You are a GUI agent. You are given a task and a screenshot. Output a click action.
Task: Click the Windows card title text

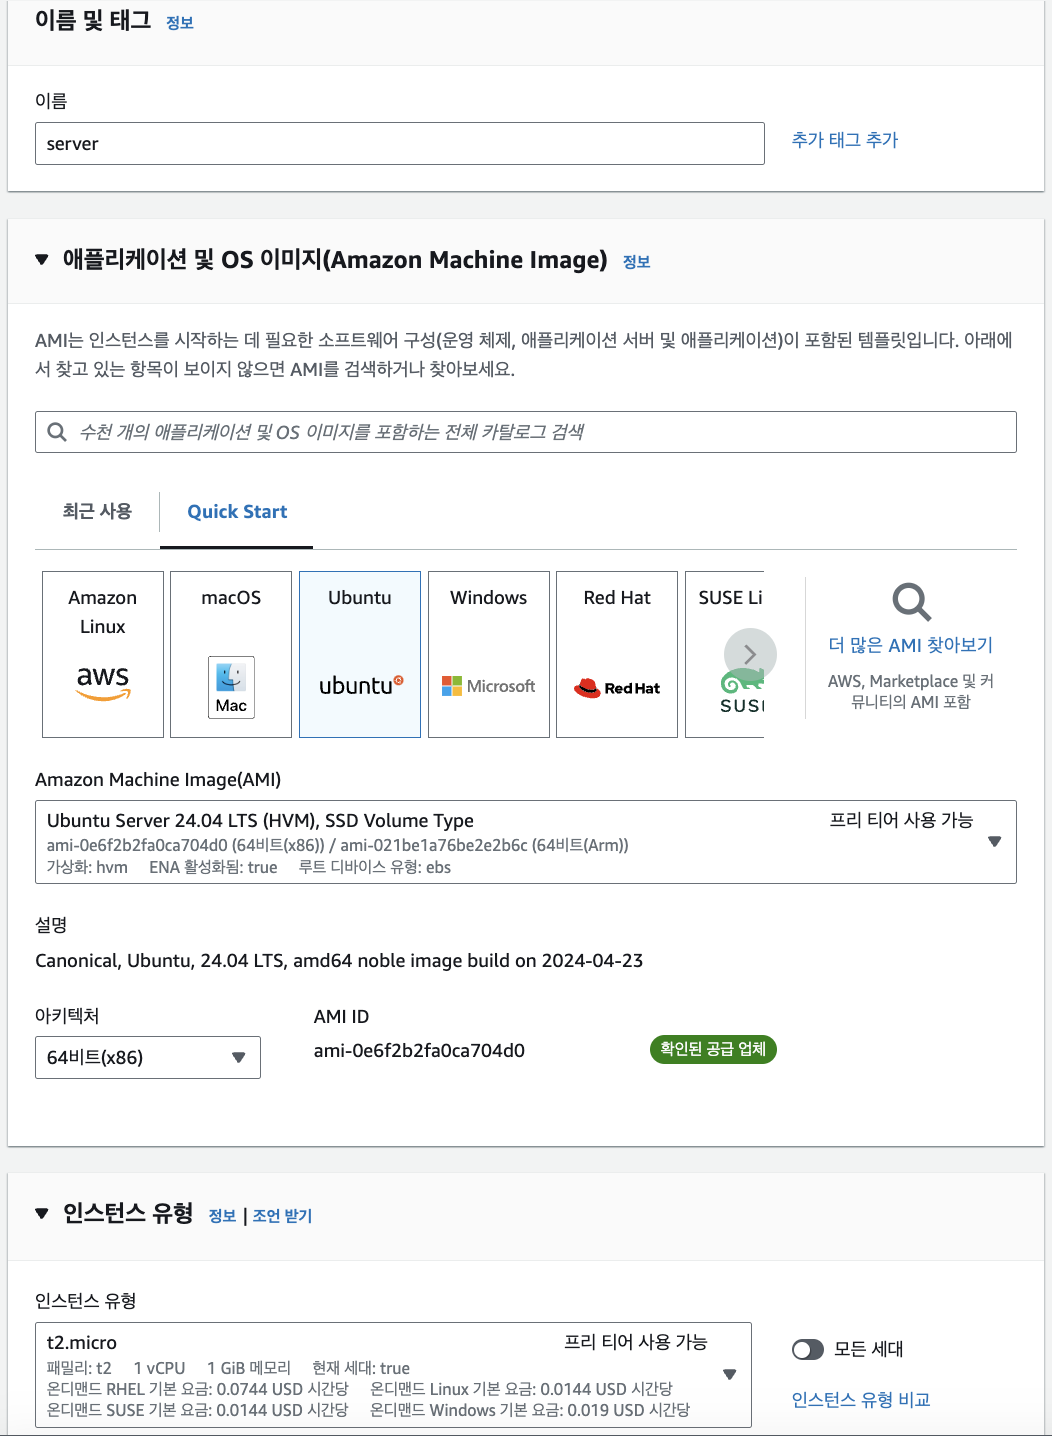pyautogui.click(x=488, y=597)
